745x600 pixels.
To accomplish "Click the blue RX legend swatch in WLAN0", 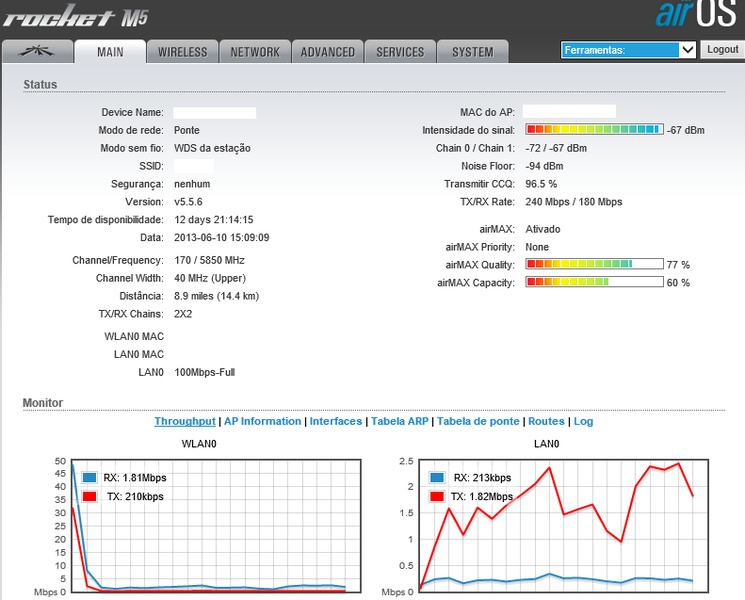I will [89, 477].
